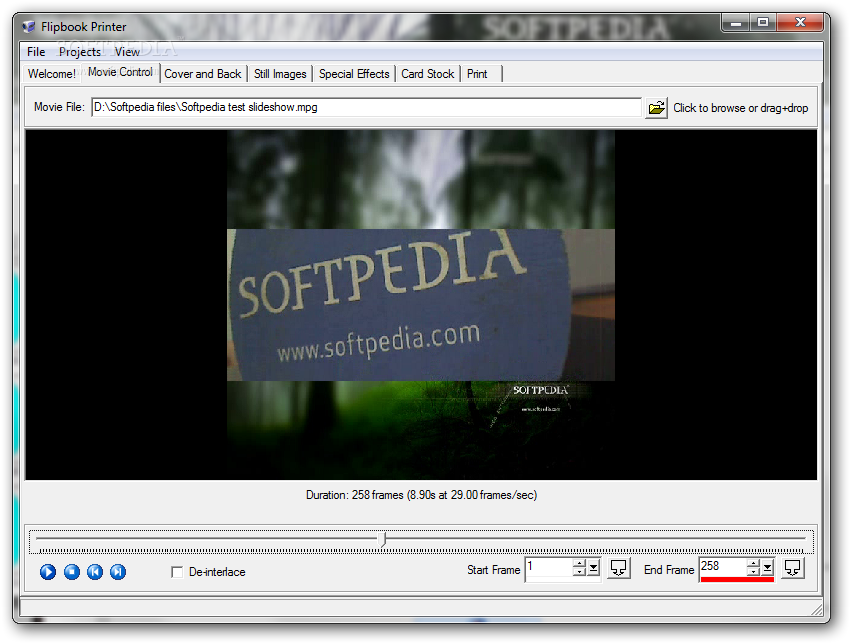Step forward to next frame

(x=118, y=572)
